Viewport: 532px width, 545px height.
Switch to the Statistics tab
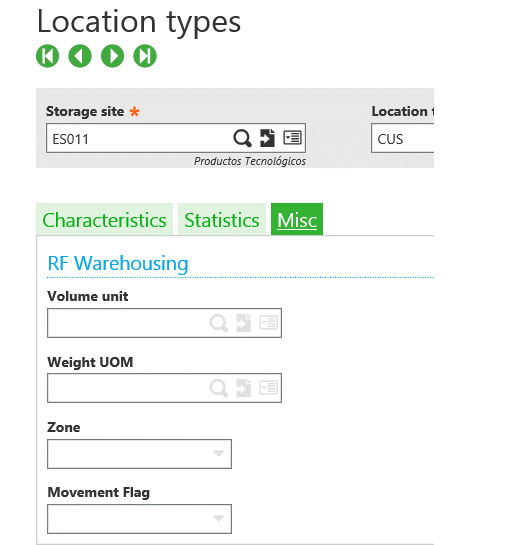pos(222,220)
